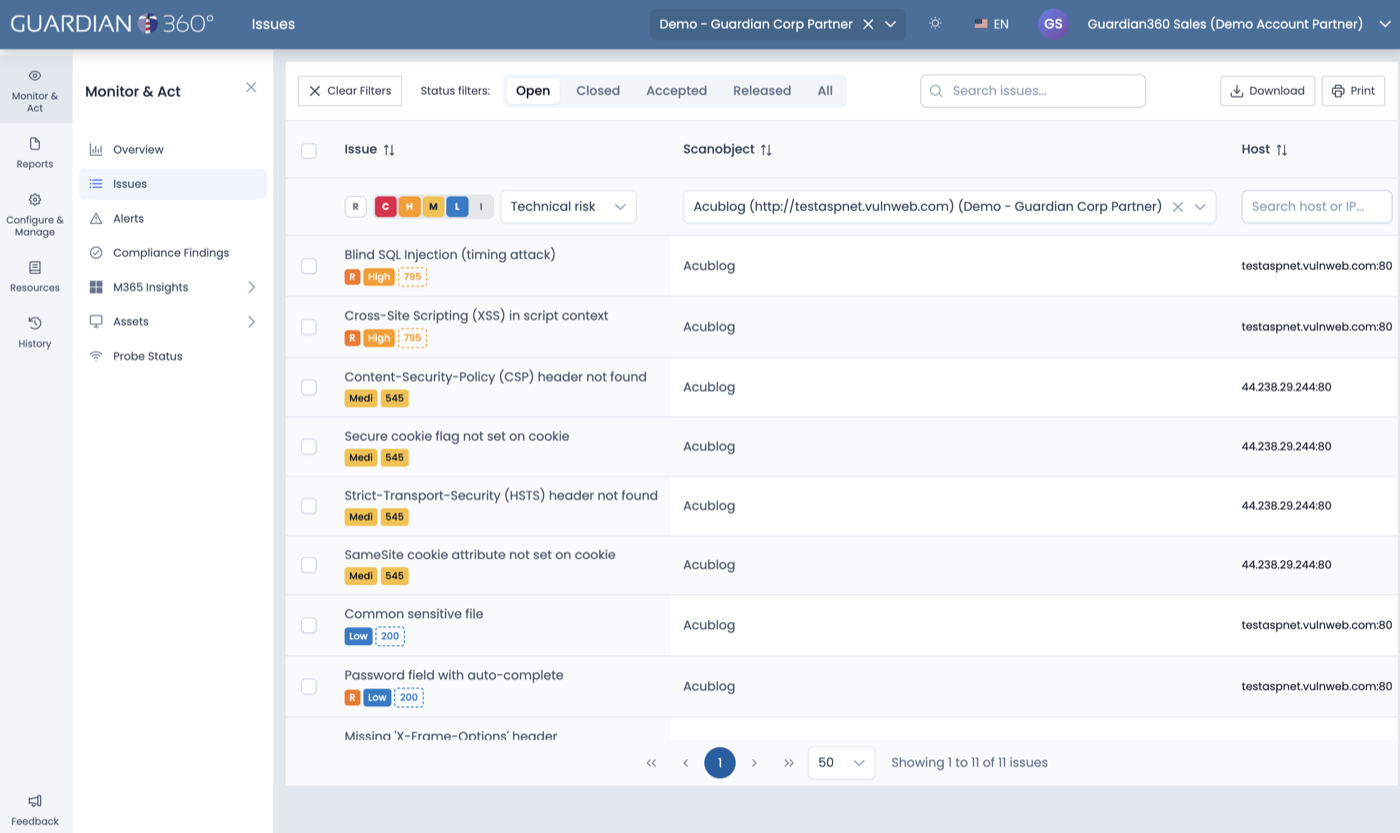The image size is (1400, 833).
Task: Click the Download button
Action: tap(1267, 91)
